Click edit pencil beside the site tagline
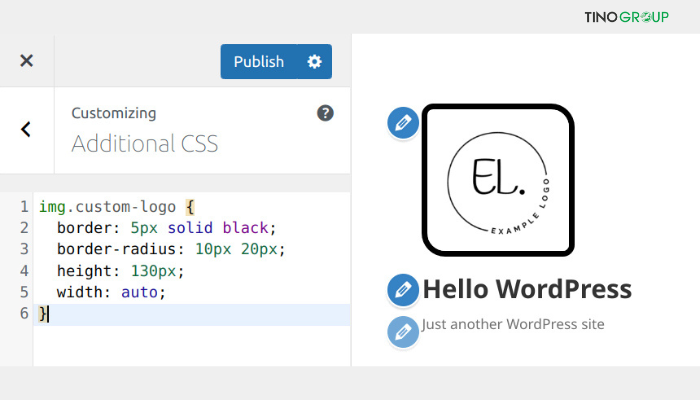700x400 pixels. tap(403, 332)
